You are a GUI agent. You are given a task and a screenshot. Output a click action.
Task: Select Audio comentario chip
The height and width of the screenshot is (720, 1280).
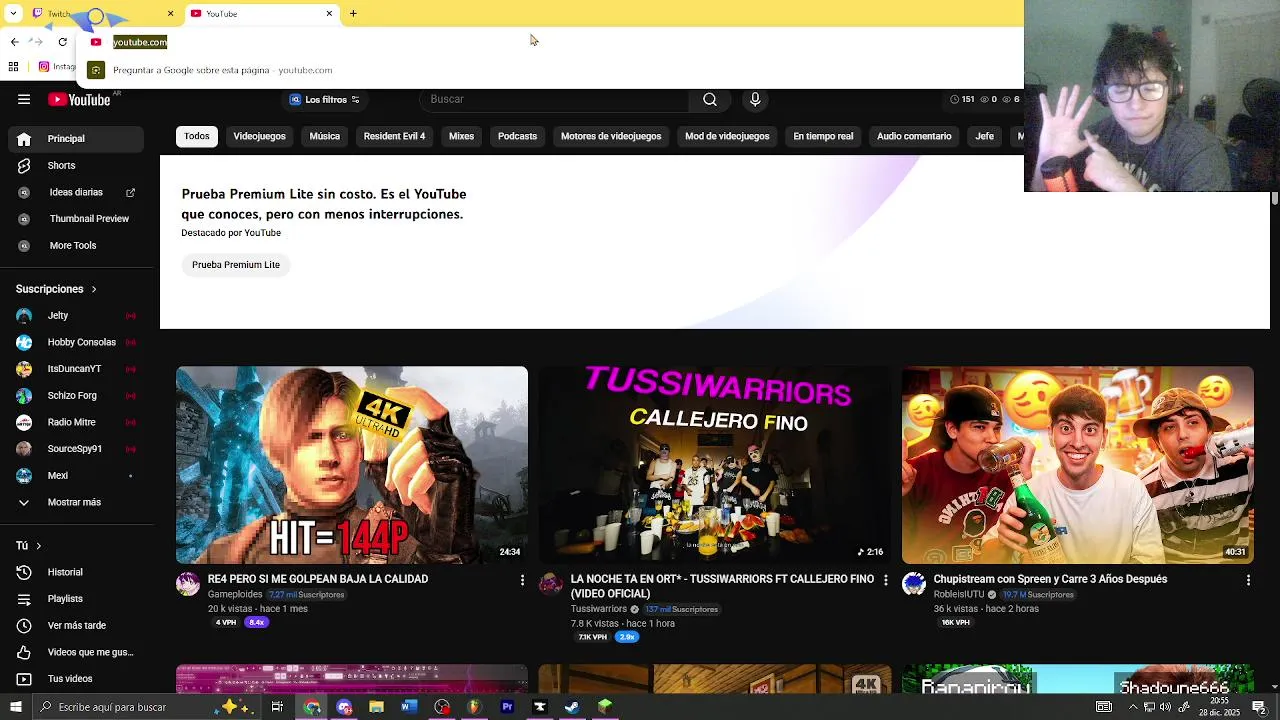[914, 136]
